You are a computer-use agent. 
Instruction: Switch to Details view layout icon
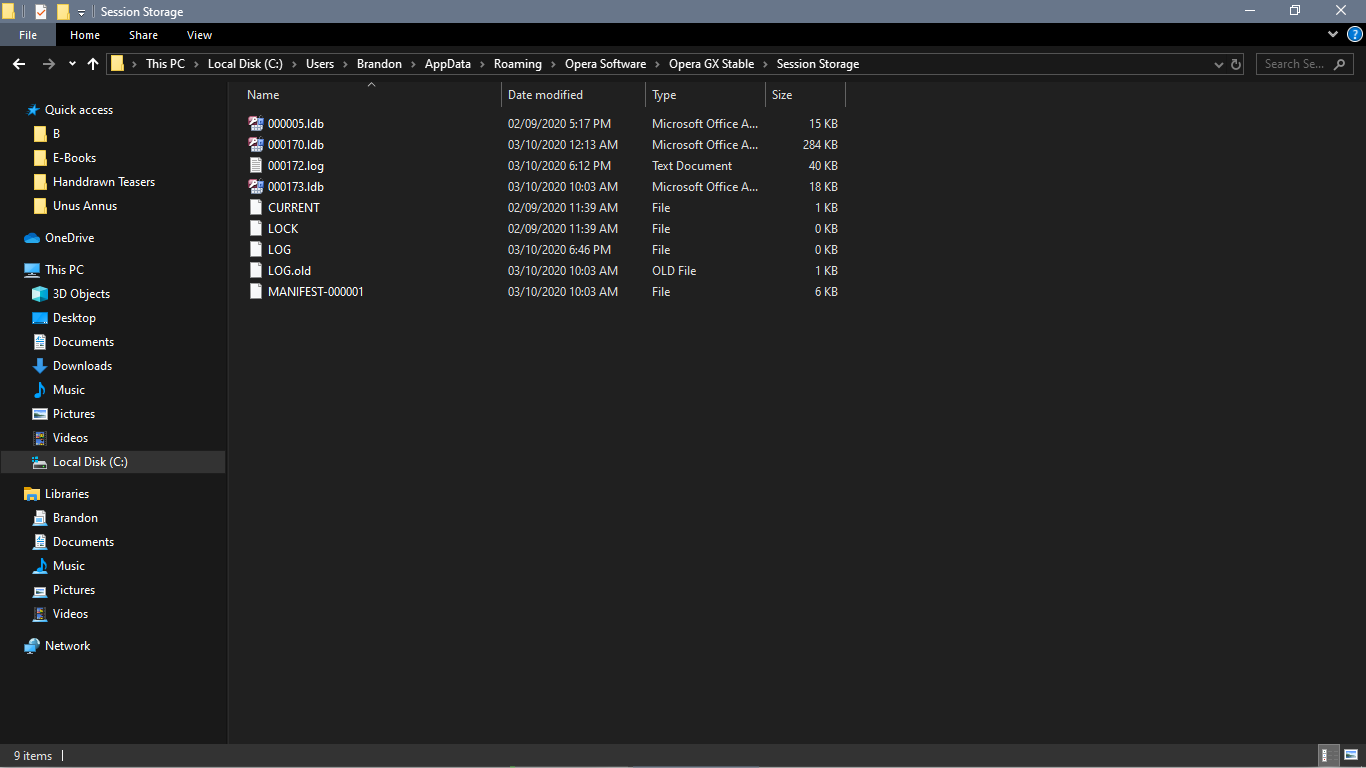1330,756
